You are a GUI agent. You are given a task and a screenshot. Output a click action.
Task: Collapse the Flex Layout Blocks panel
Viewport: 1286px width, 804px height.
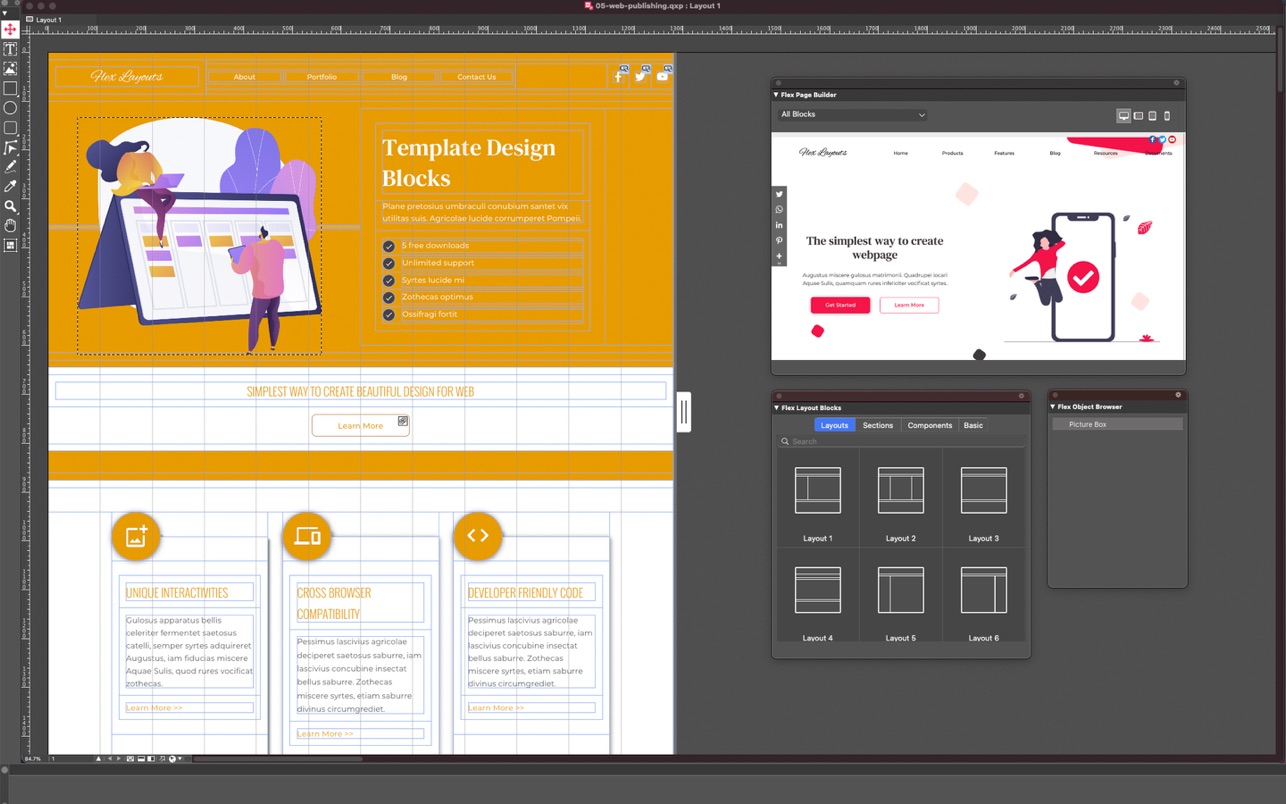[x=776, y=408]
